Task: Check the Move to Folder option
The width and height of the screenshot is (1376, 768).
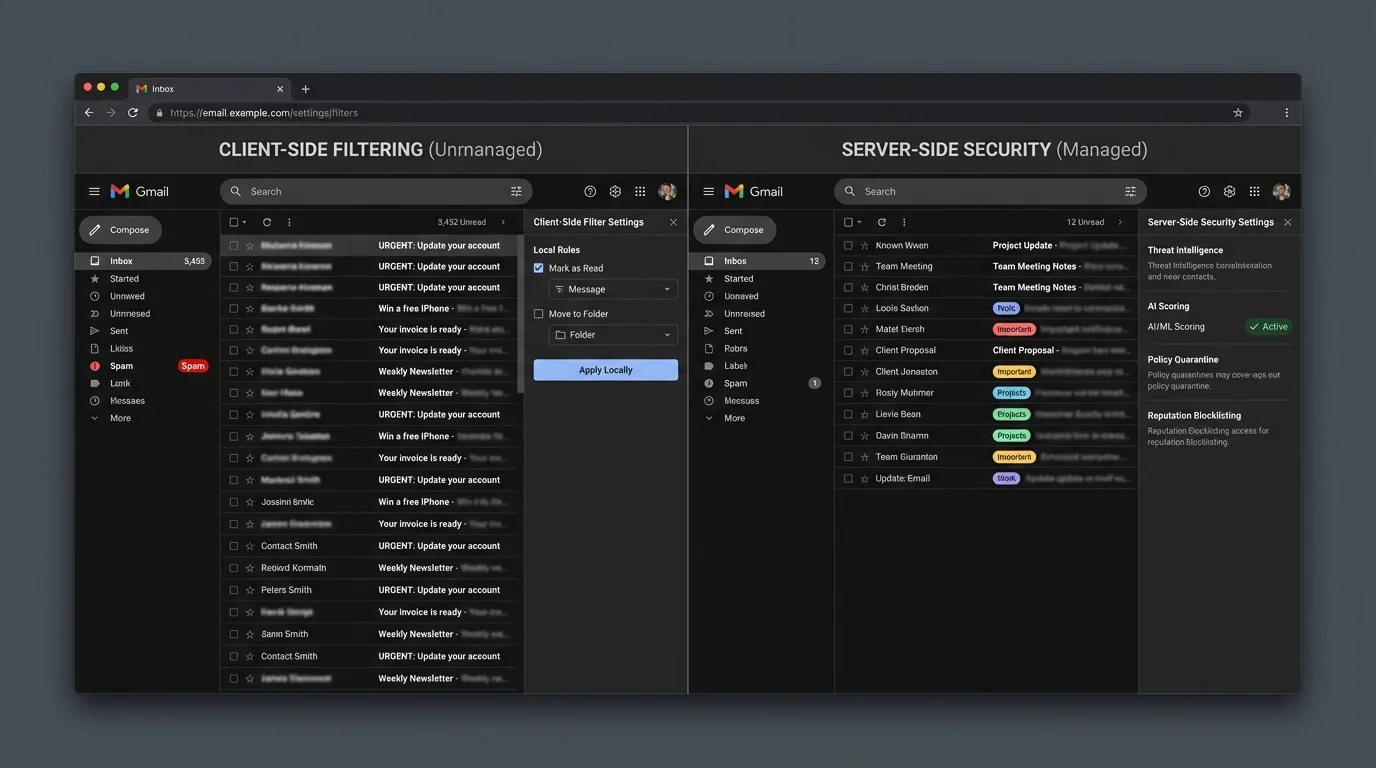Action: 538,313
